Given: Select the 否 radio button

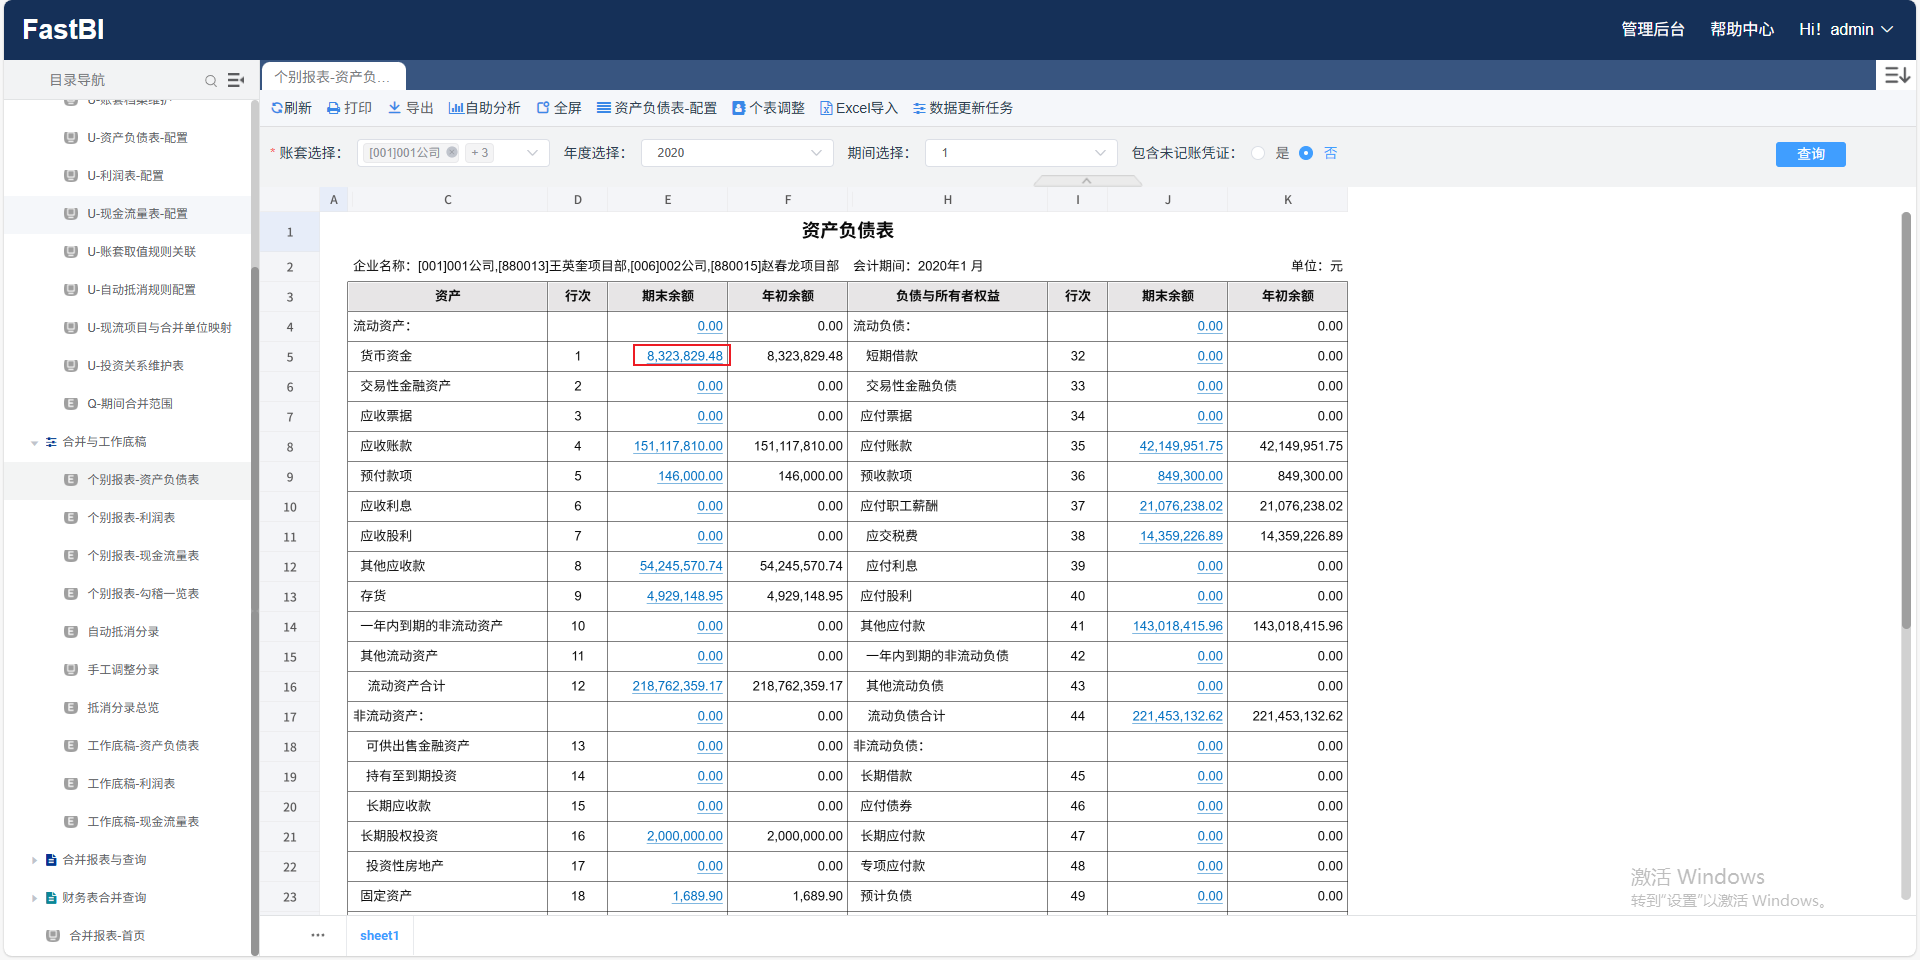Looking at the screenshot, I should [1306, 153].
